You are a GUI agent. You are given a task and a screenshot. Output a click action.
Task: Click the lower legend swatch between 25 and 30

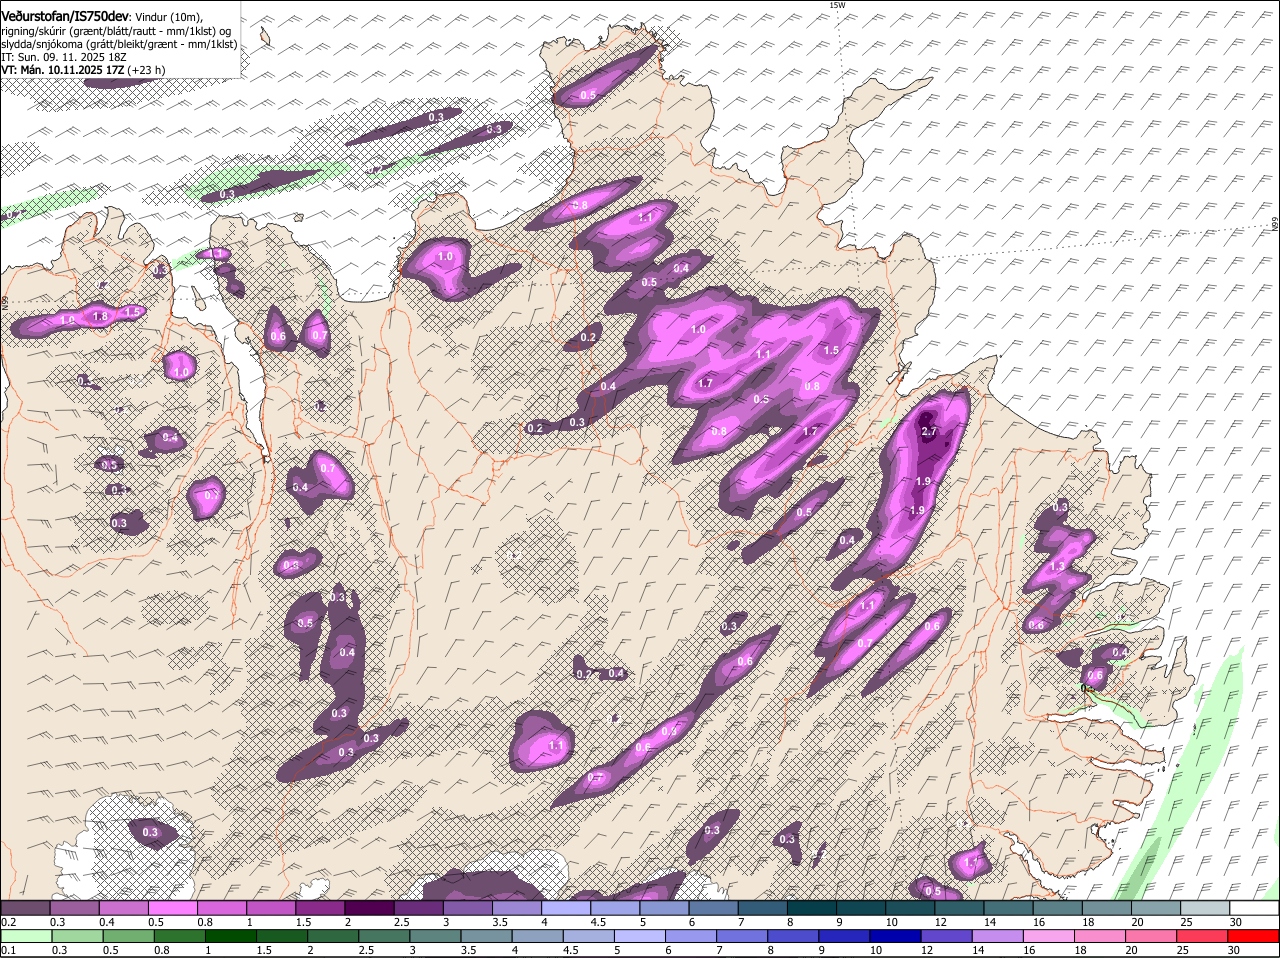[x=1204, y=937]
